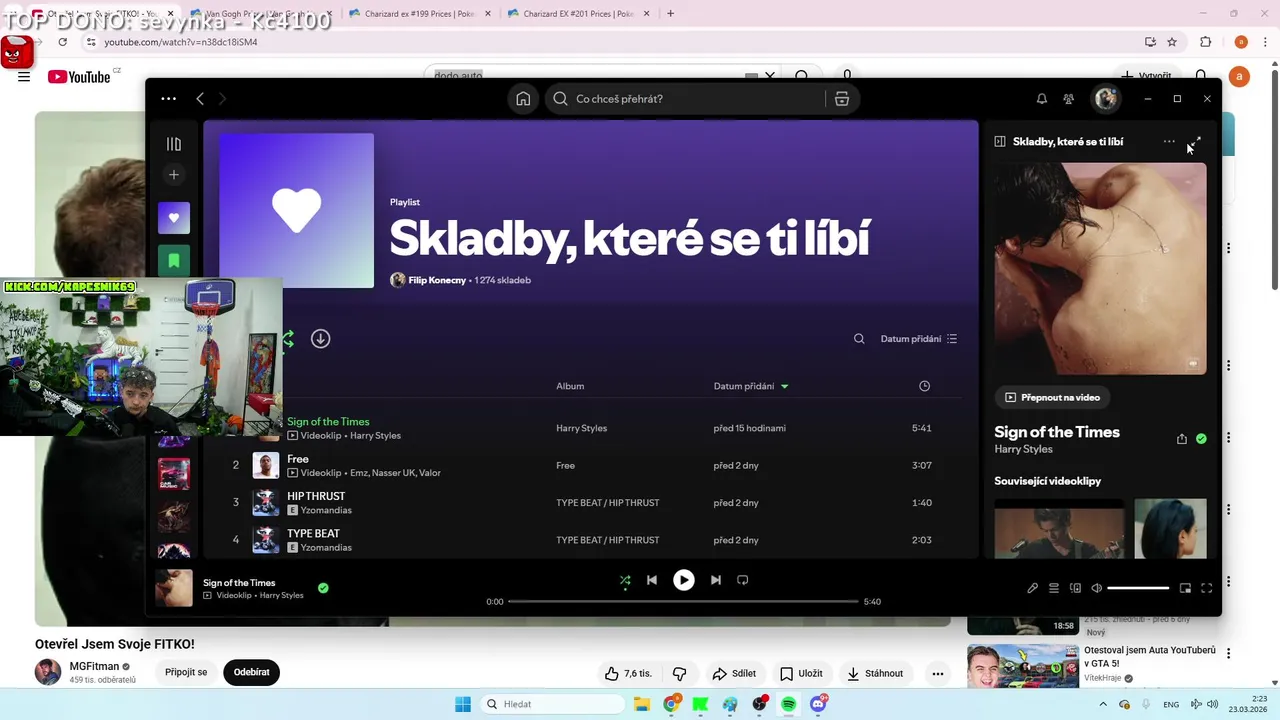Download the playlist with the down-arrow icon
1280x720 pixels.
pos(320,339)
